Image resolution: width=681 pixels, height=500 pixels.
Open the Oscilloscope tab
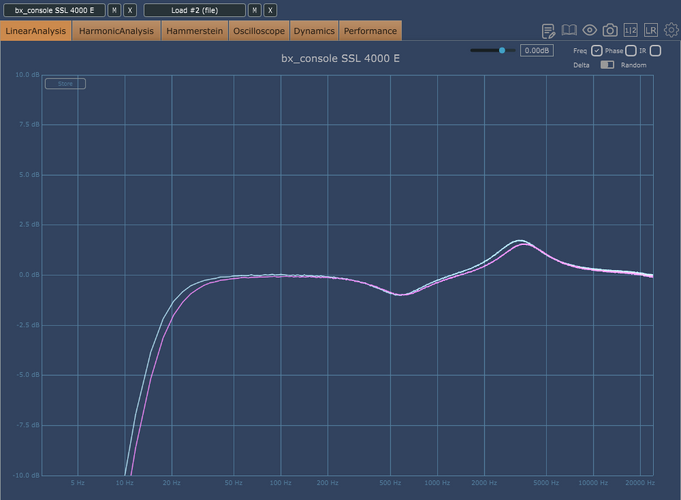tap(259, 31)
